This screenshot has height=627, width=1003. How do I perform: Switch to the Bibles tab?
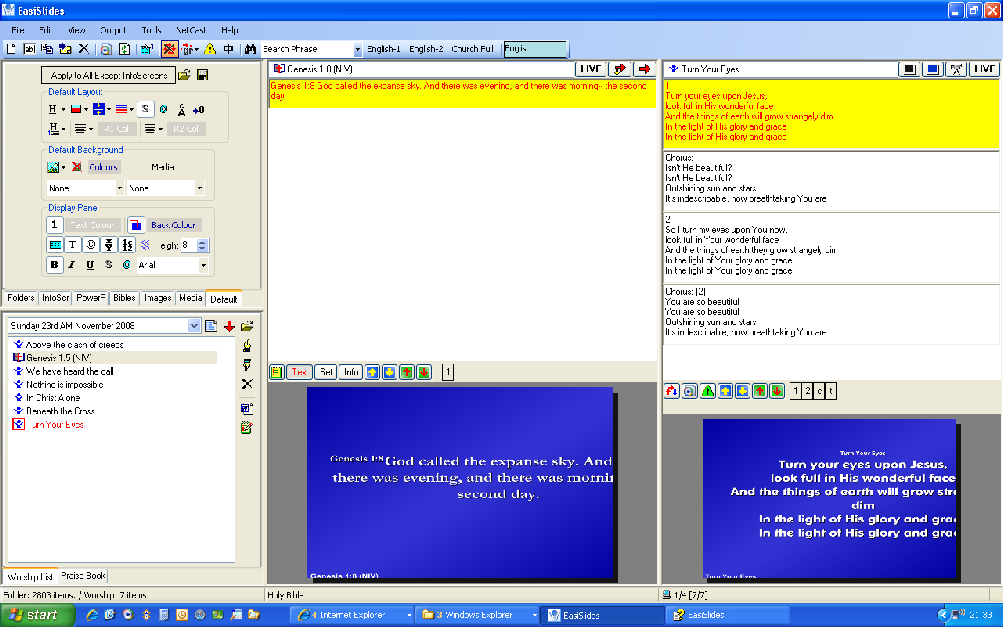pos(124,298)
